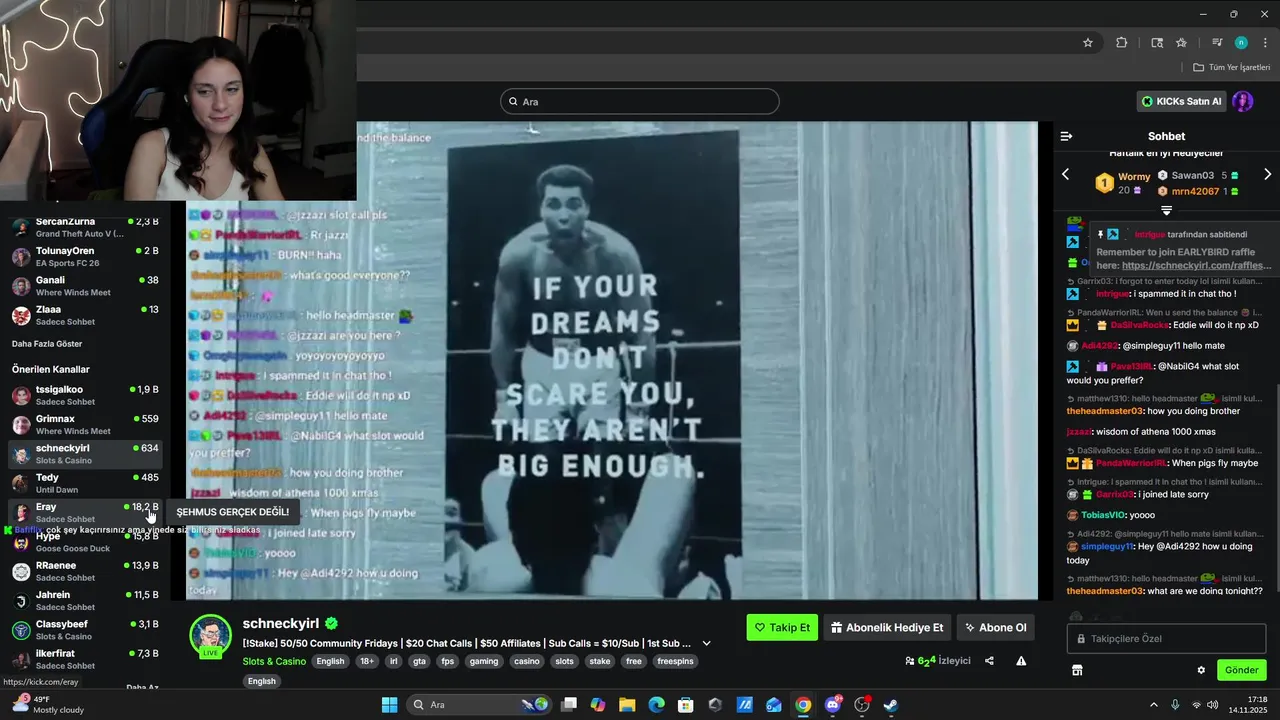
Task: Open Eray channel in sidebar
Action: (85, 512)
